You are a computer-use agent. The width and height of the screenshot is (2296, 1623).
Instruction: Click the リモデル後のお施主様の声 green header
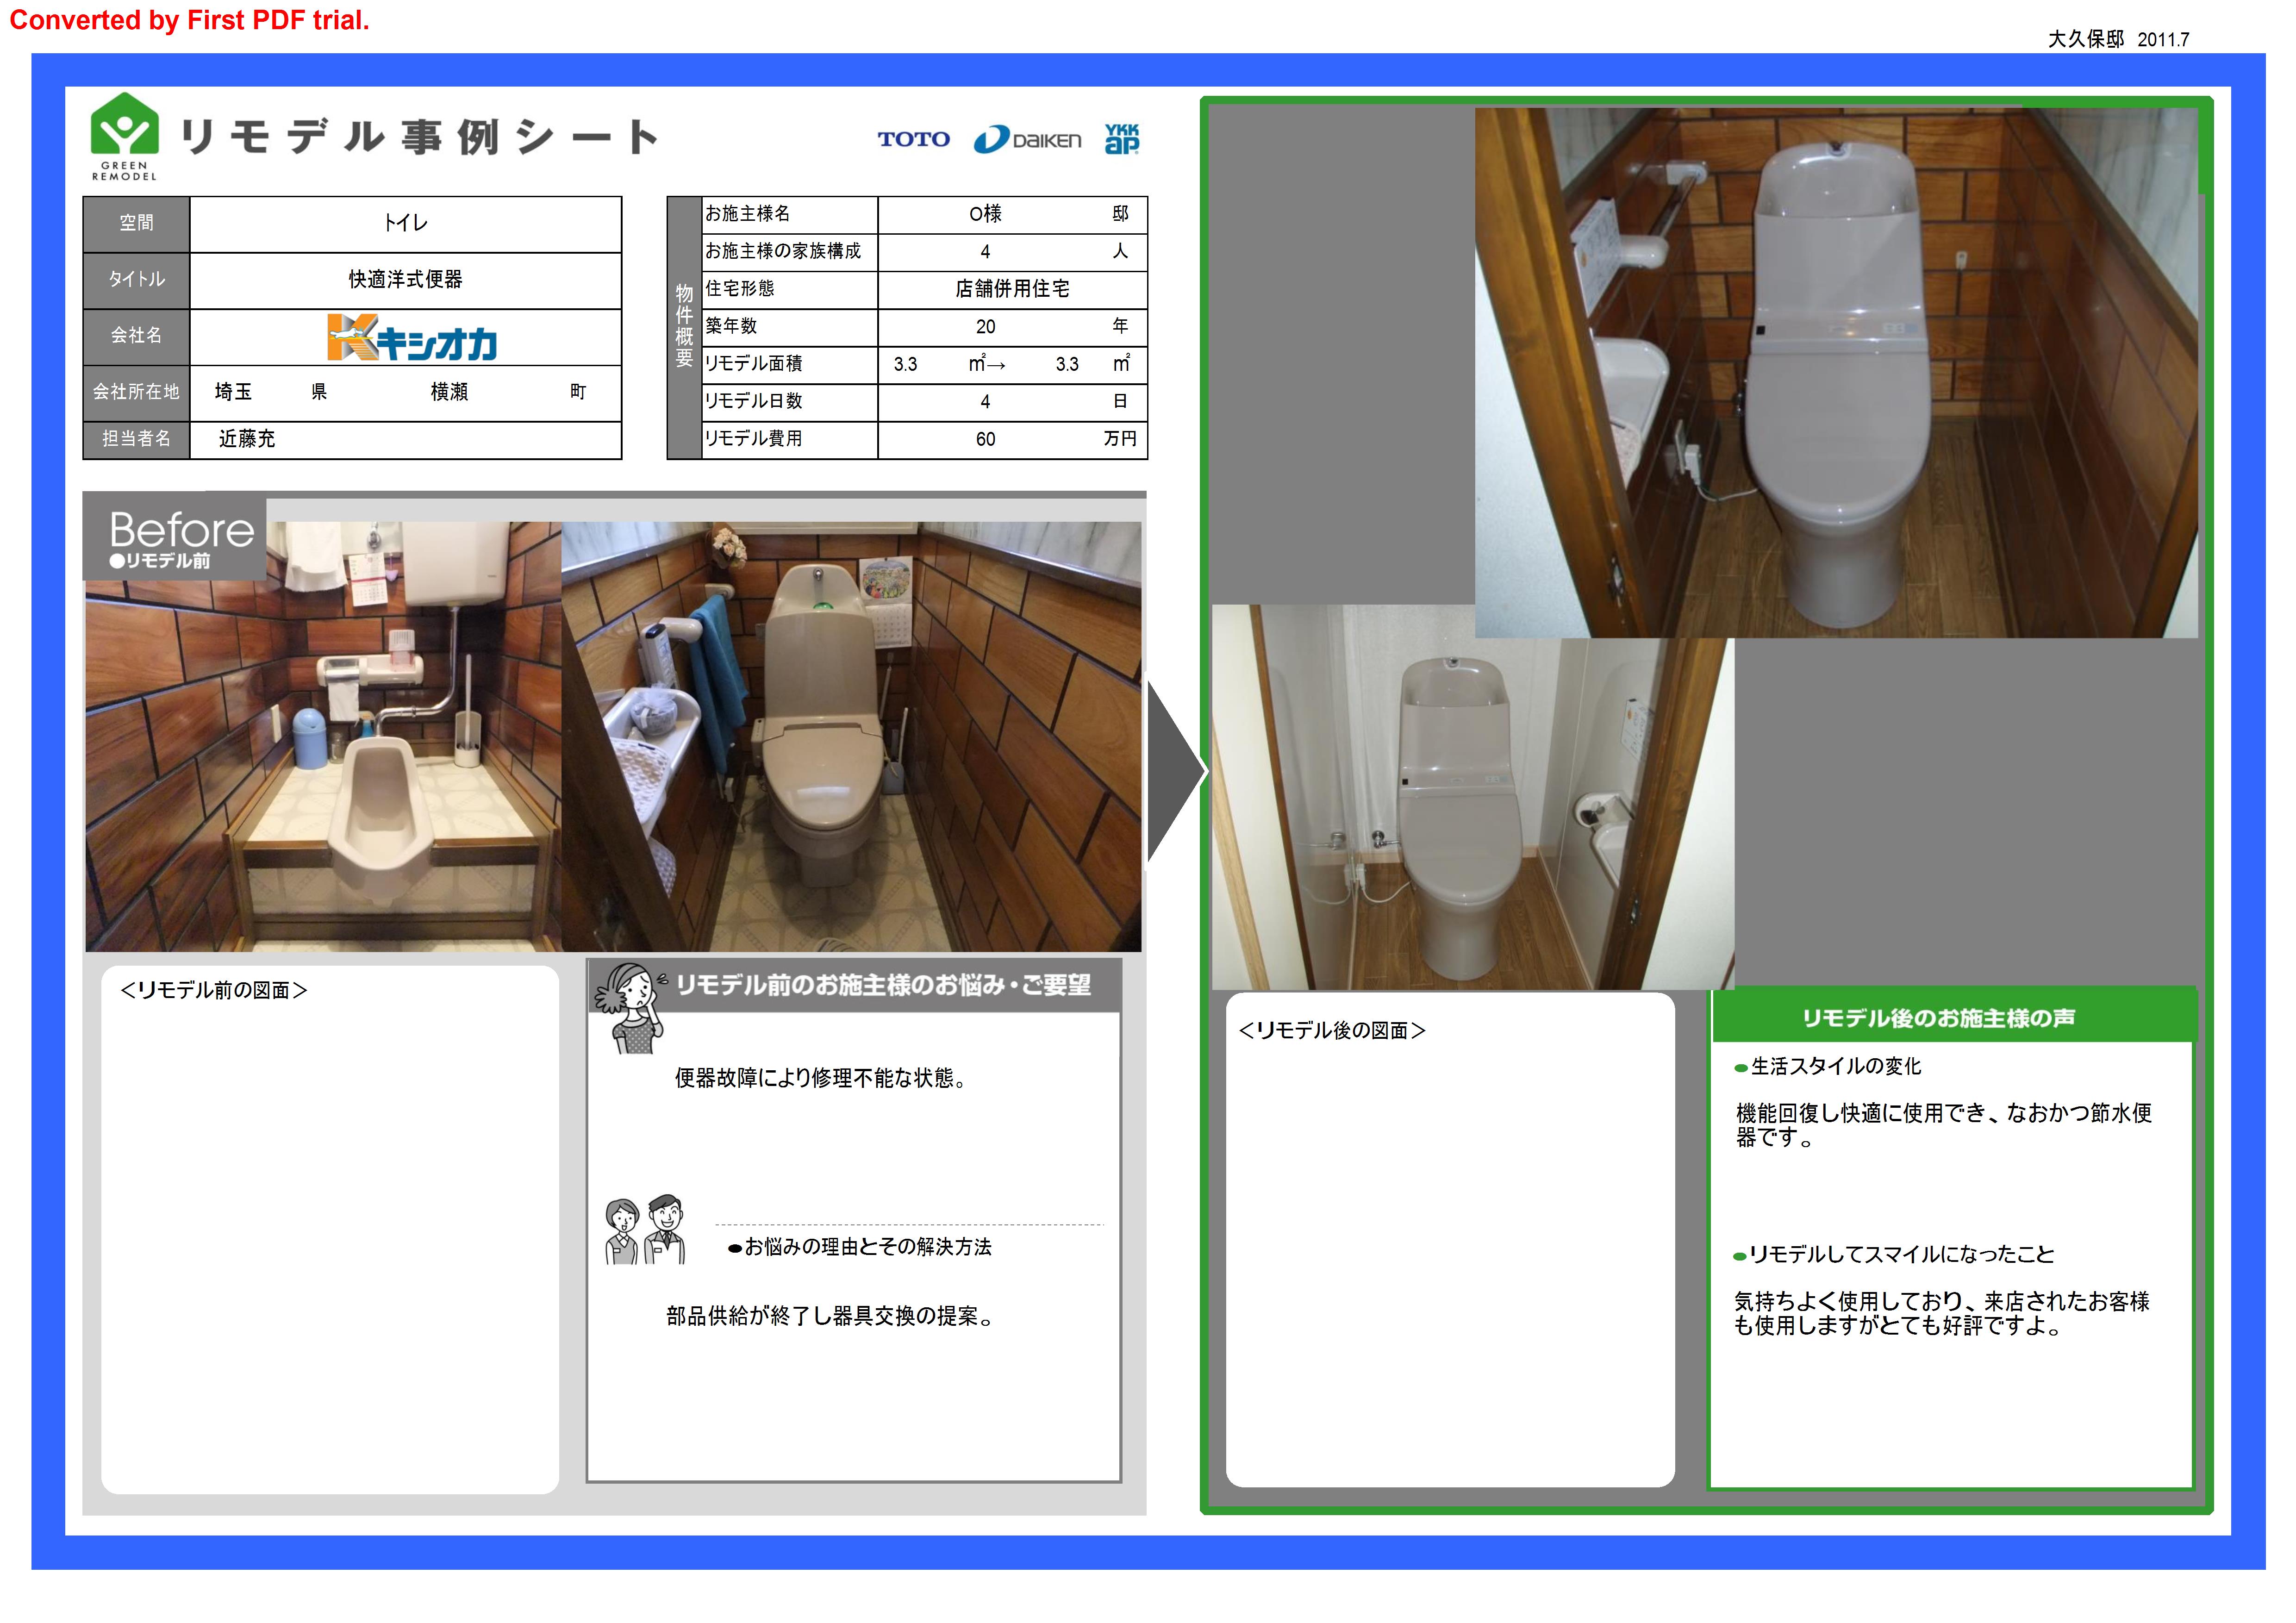(x=1938, y=1017)
